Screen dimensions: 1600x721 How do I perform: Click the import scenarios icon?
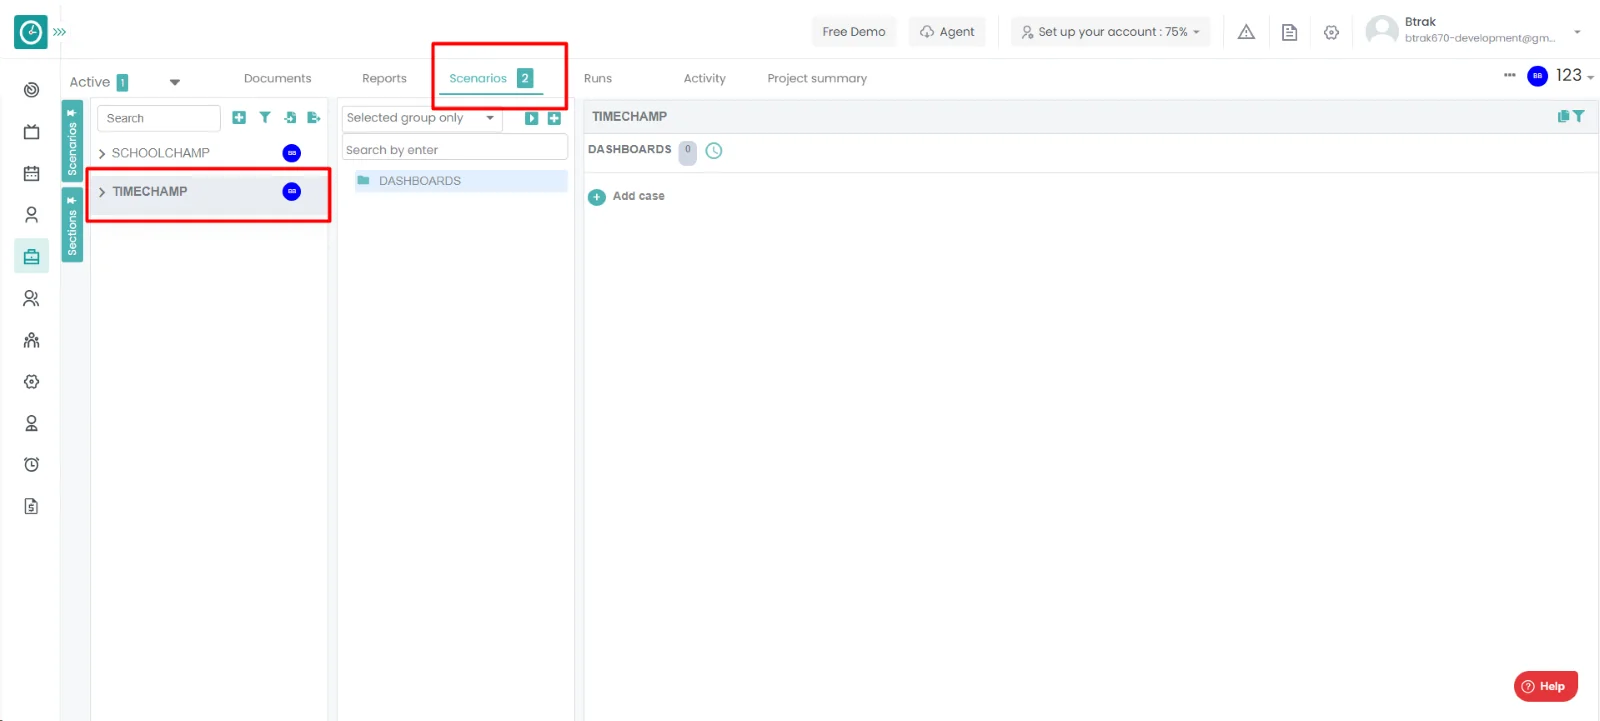click(x=290, y=118)
